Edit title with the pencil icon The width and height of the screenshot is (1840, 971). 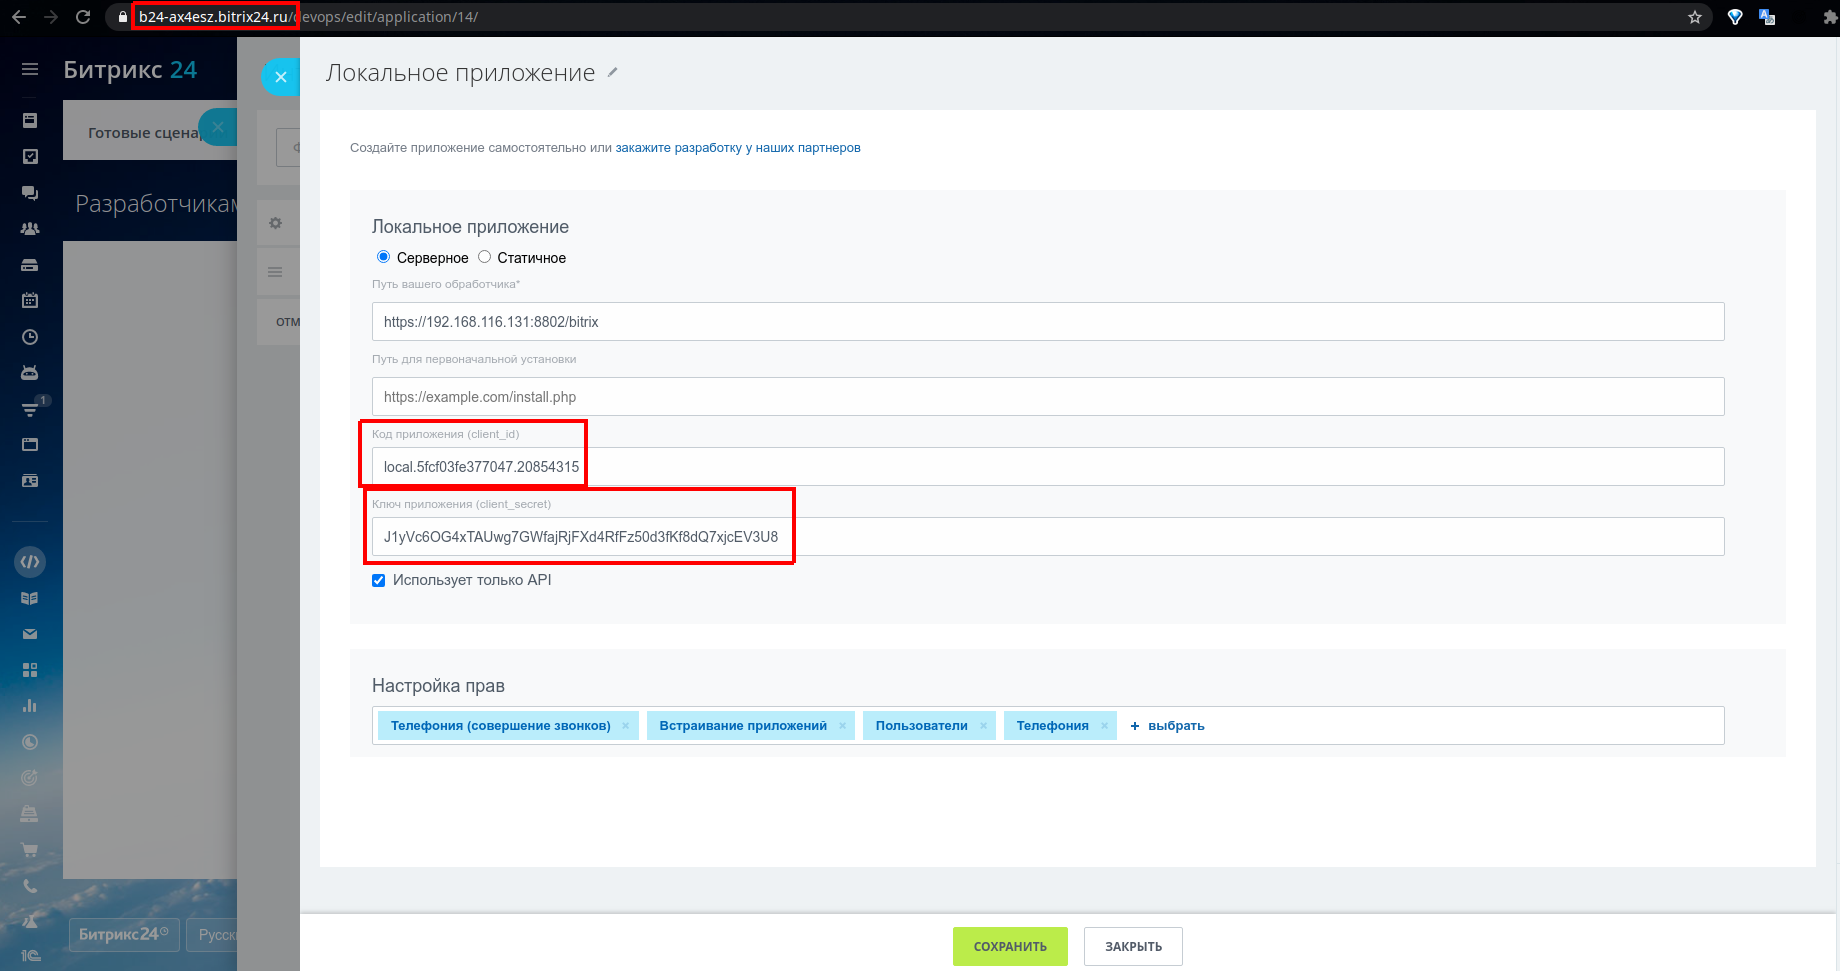tap(613, 72)
